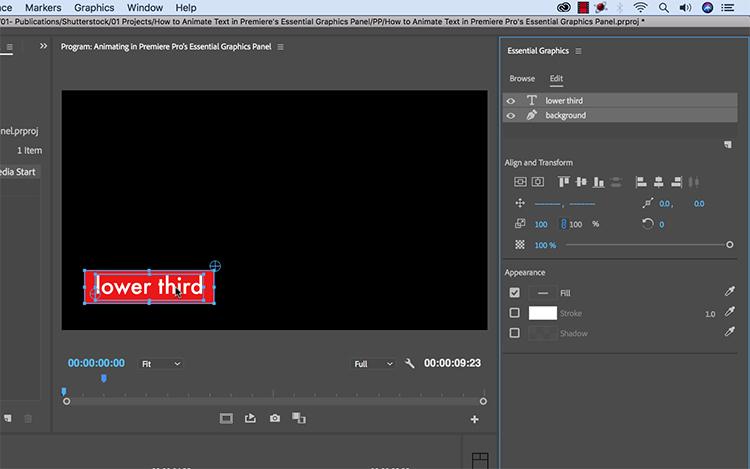
Task: Click the right zoom scroll bar handle
Action: (x=483, y=402)
